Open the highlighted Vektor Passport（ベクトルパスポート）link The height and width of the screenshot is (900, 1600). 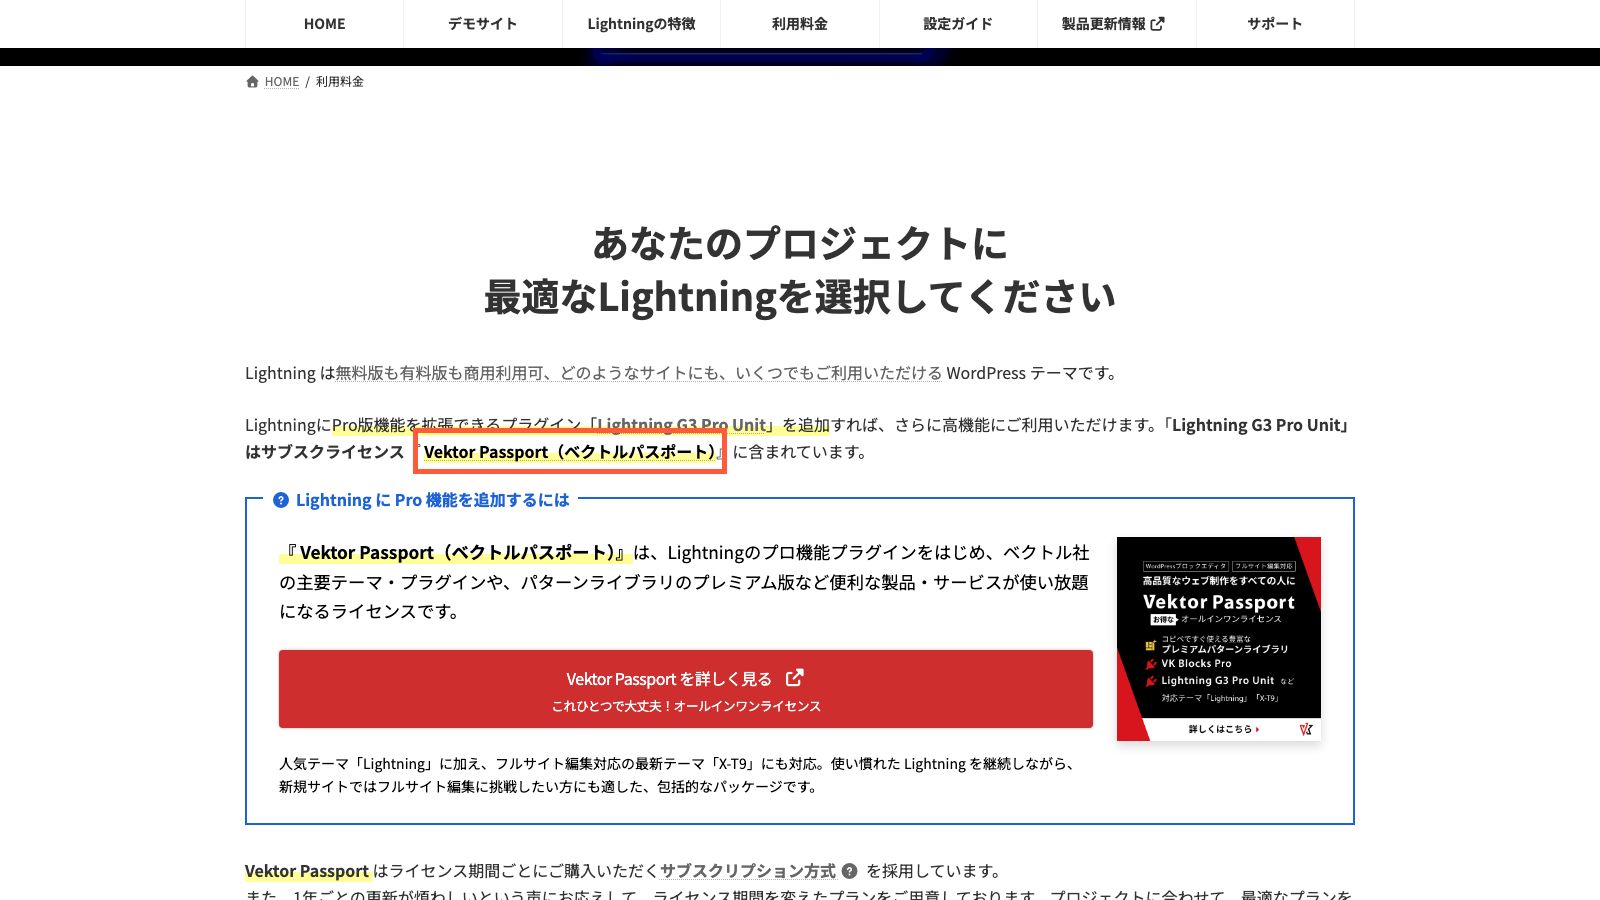coord(570,452)
